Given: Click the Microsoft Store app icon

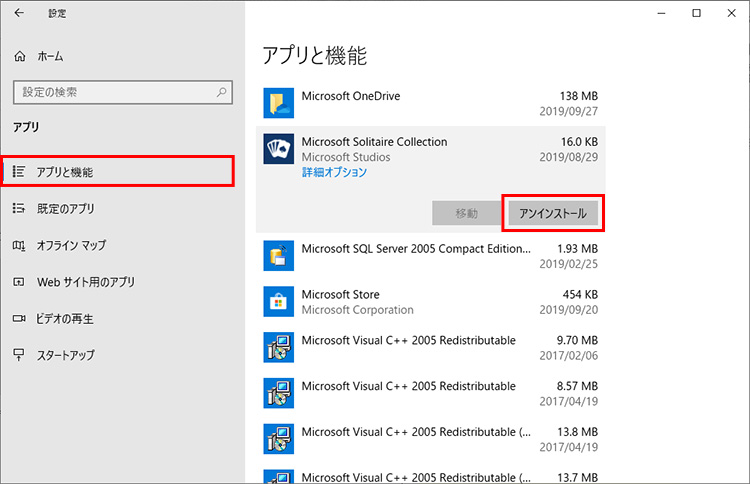Looking at the screenshot, I should [277, 302].
